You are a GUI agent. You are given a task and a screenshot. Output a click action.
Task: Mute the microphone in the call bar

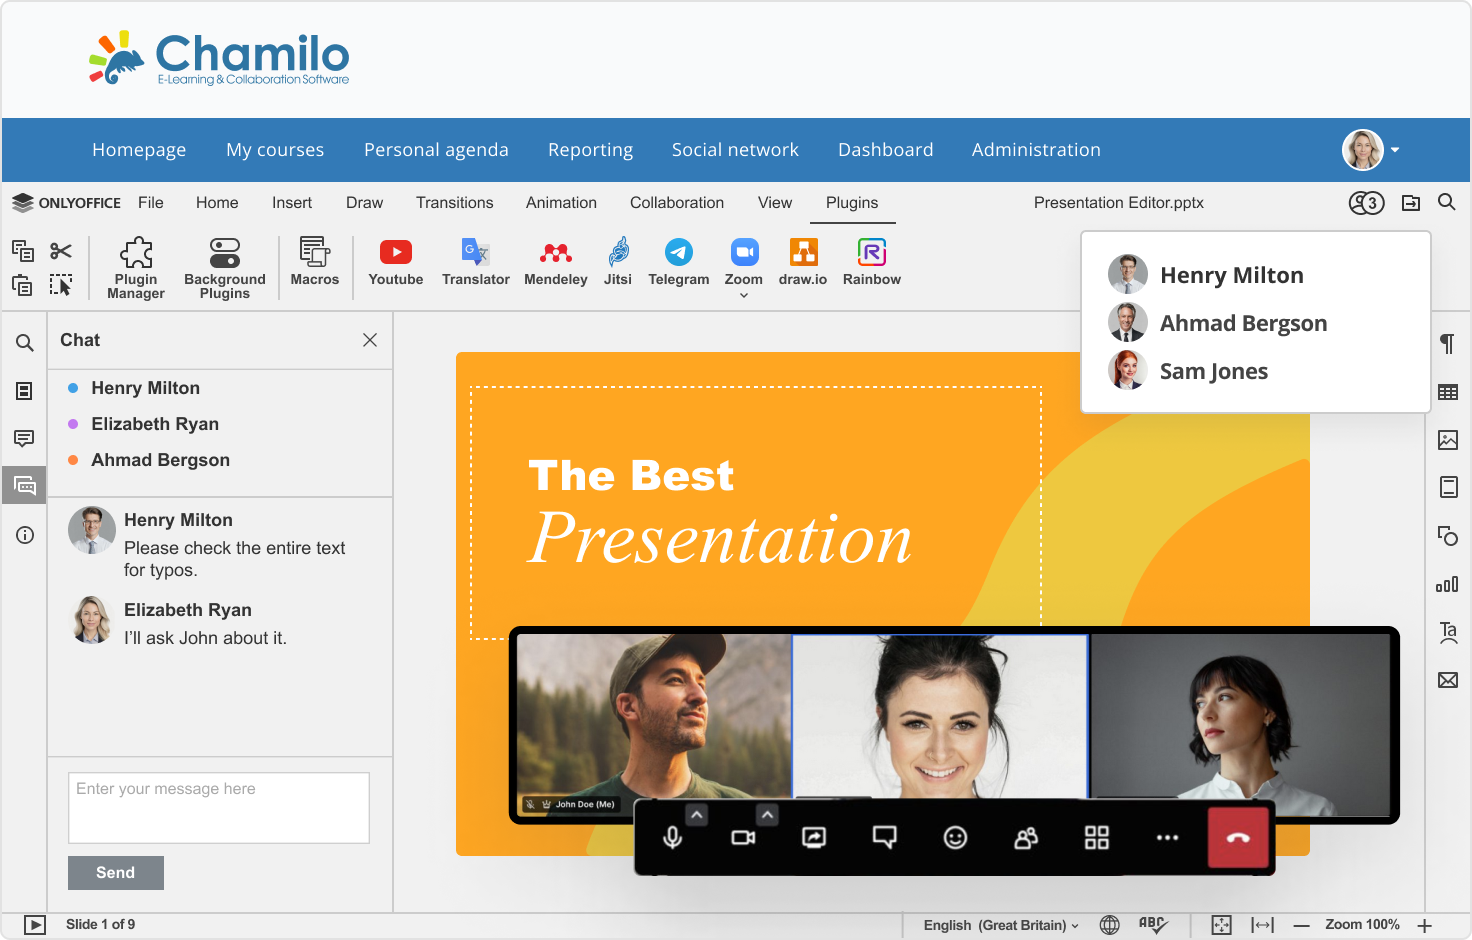[x=673, y=838]
